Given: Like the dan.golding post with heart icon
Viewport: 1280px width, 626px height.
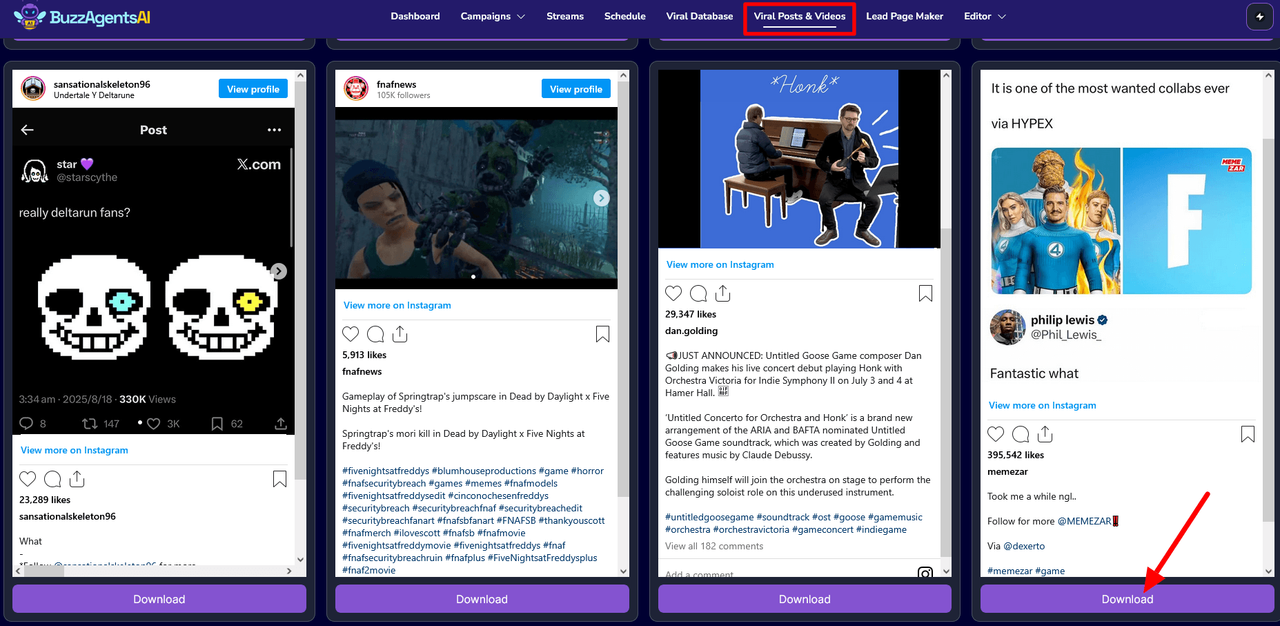Looking at the screenshot, I should coord(674,294).
